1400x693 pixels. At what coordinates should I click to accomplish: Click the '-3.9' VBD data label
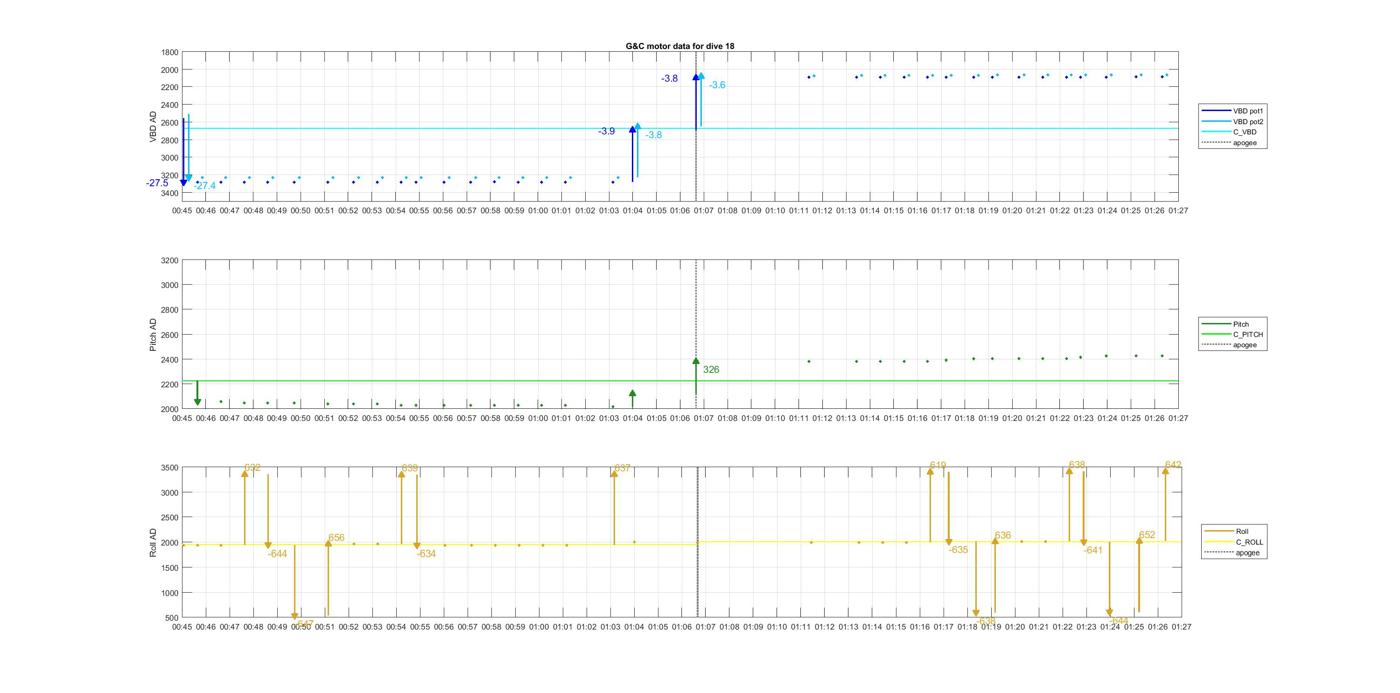[606, 131]
